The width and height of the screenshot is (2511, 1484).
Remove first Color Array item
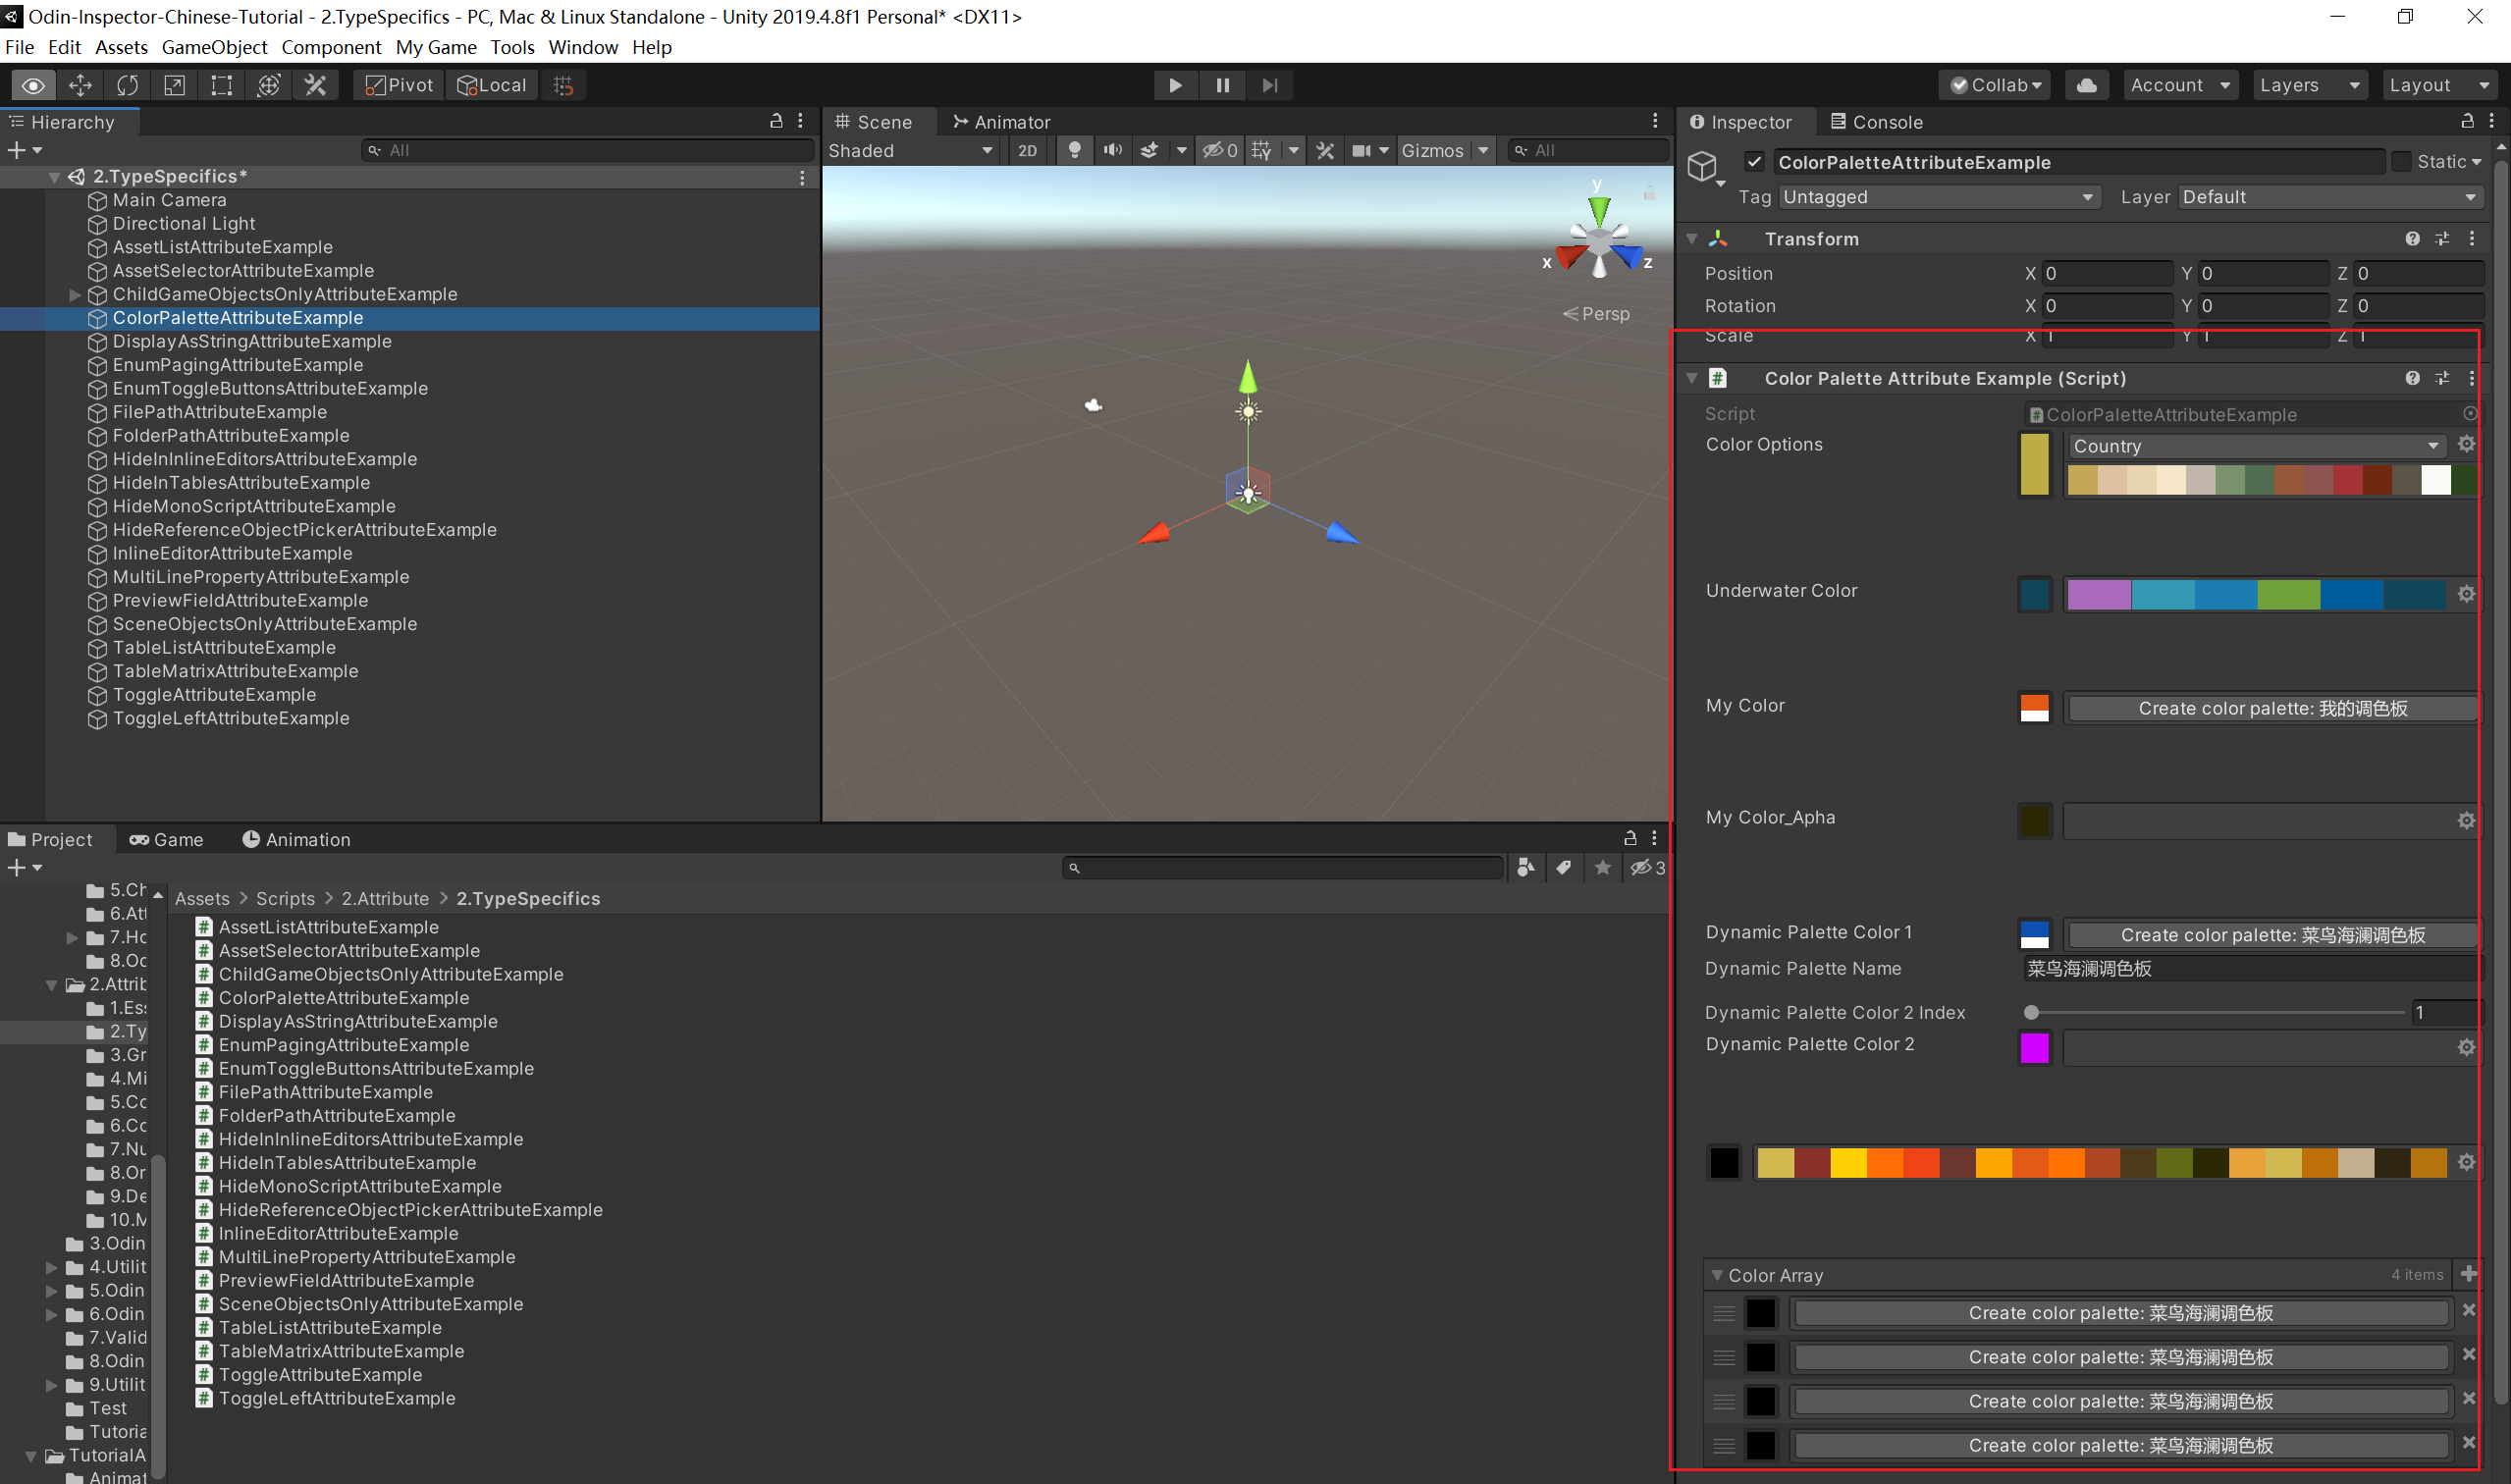click(x=2468, y=1311)
